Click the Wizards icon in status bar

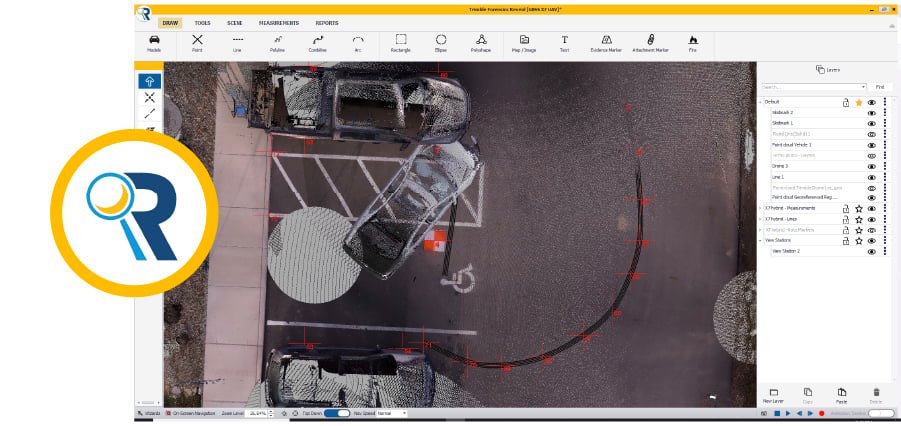(x=141, y=413)
